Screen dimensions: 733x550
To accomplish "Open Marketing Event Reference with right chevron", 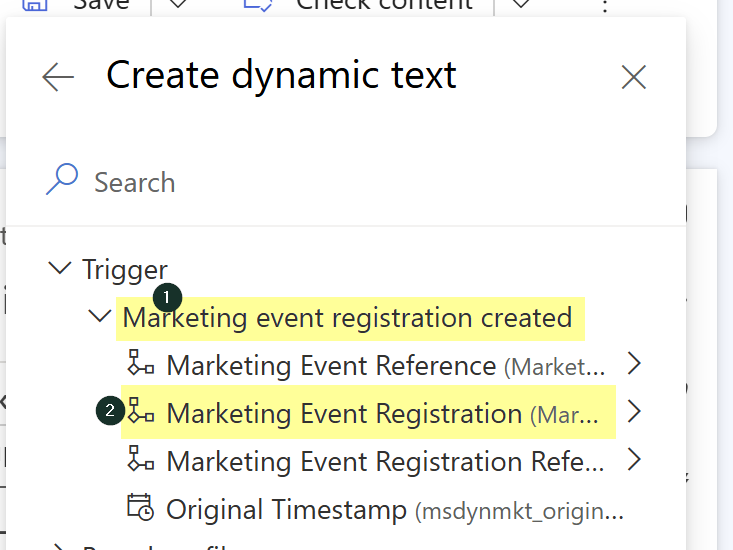I will [x=633, y=364].
